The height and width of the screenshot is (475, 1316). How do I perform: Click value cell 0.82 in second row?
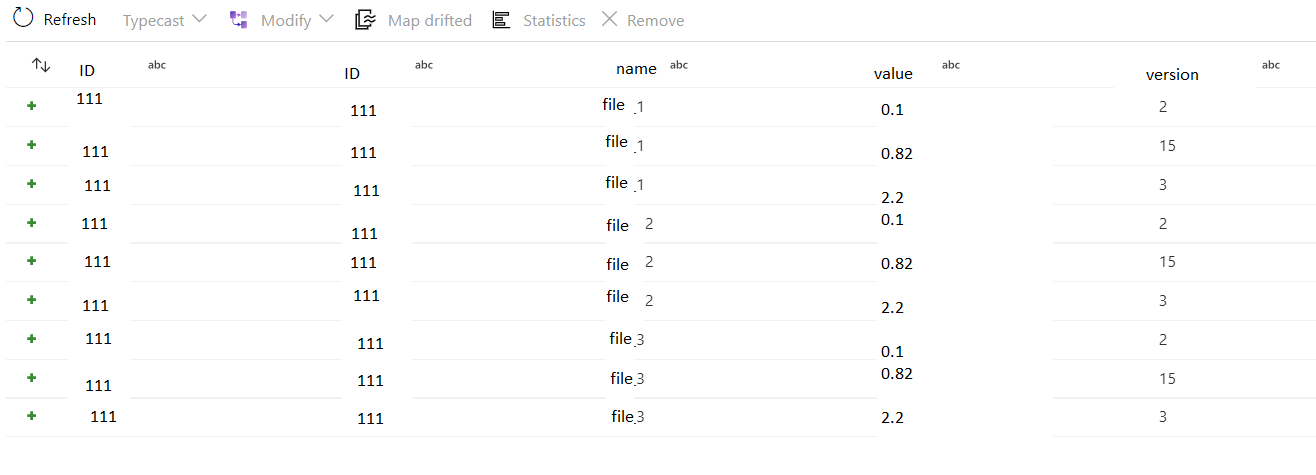pyautogui.click(x=896, y=153)
